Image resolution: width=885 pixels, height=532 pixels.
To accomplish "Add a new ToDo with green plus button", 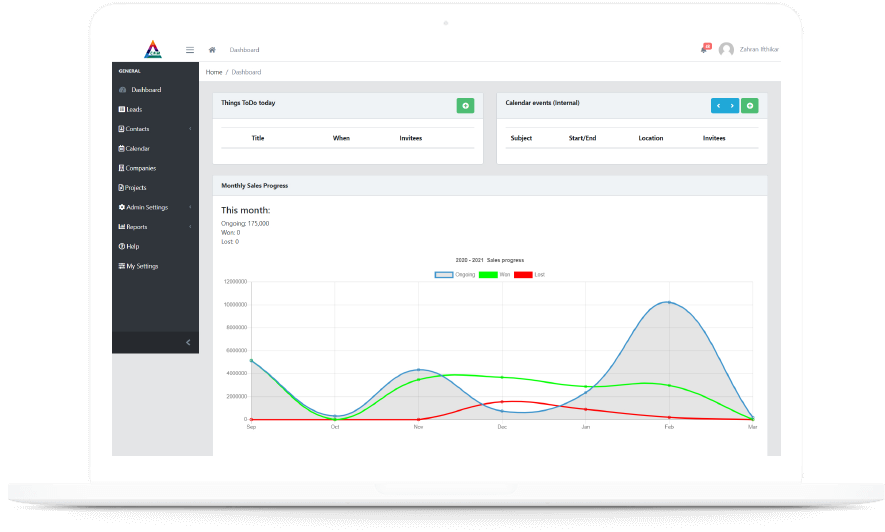I will pos(465,105).
